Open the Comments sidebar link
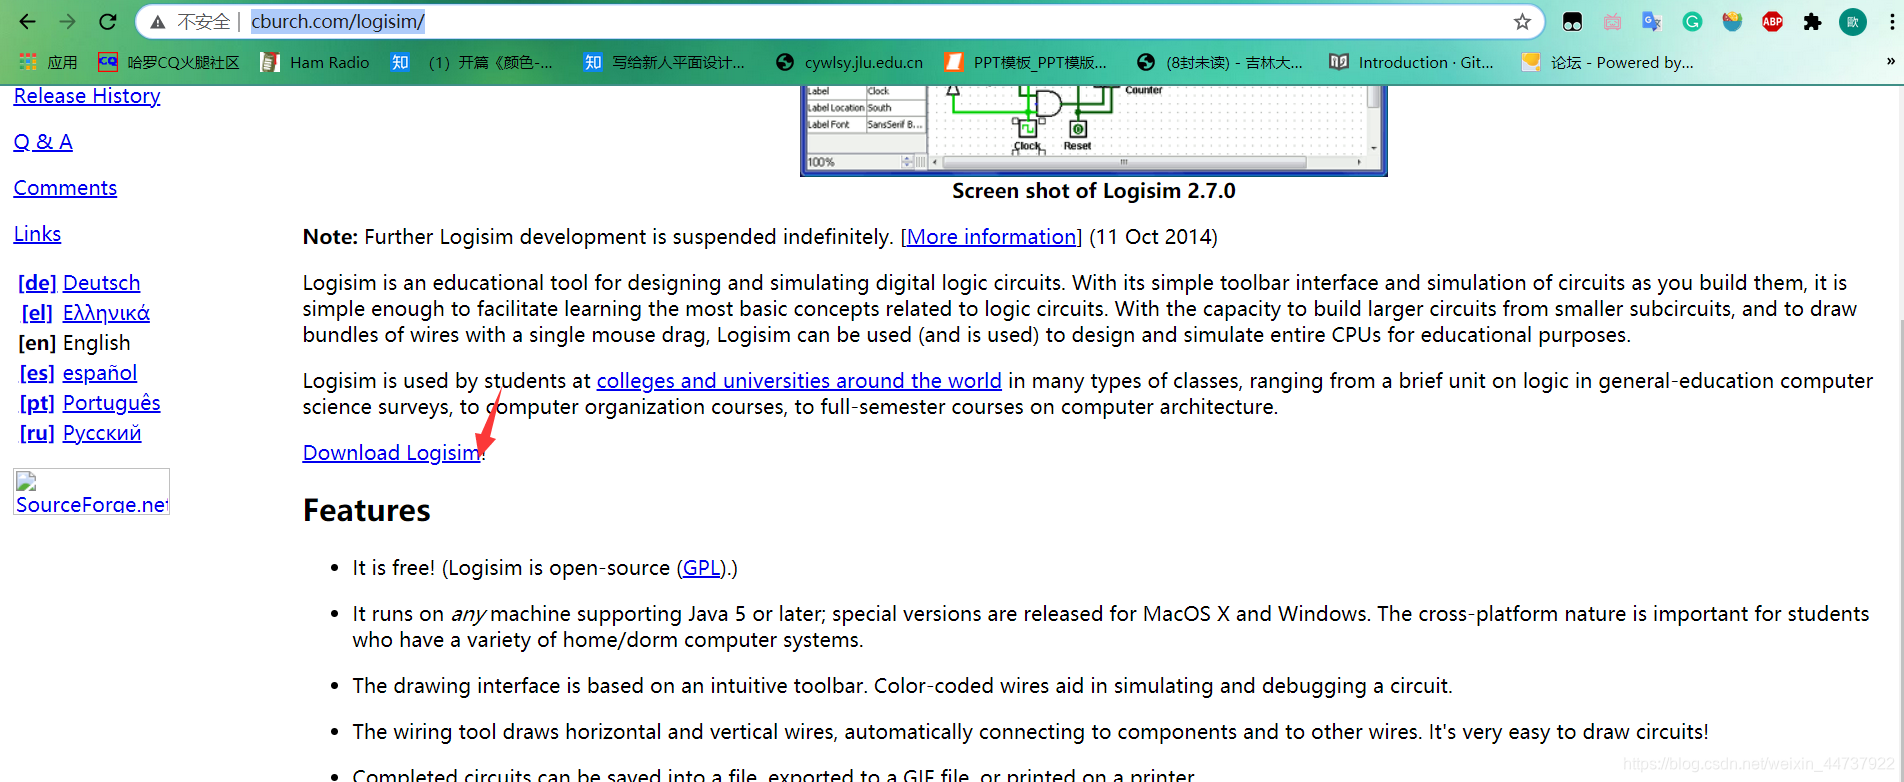The height and width of the screenshot is (782, 1904). click(65, 188)
